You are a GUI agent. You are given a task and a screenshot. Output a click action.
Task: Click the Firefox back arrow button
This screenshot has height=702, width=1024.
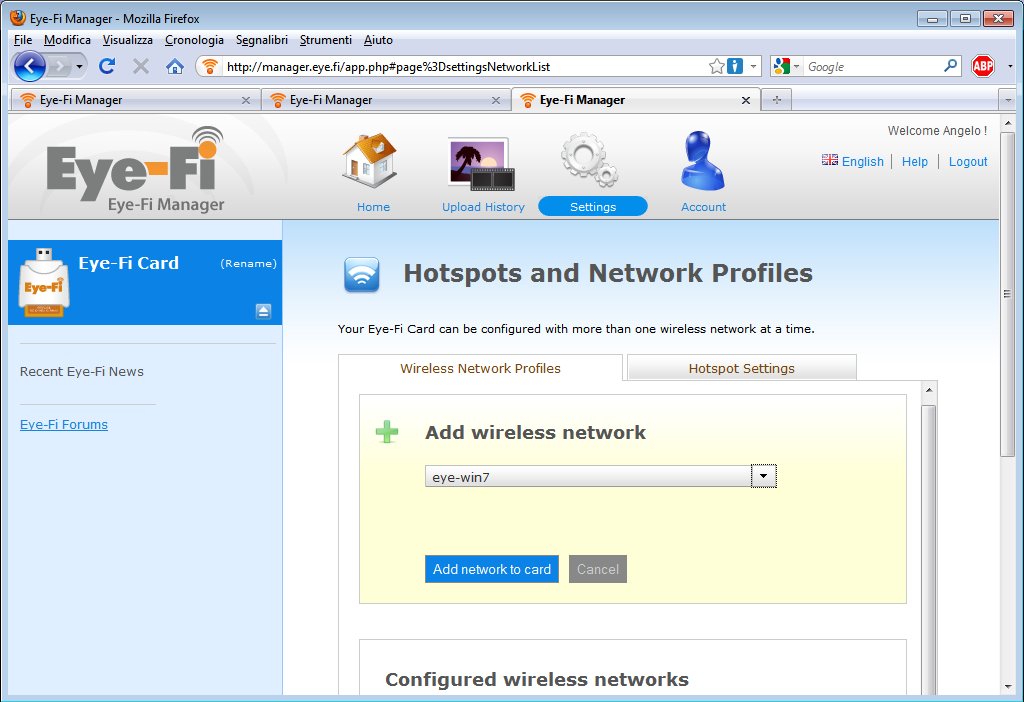29,66
